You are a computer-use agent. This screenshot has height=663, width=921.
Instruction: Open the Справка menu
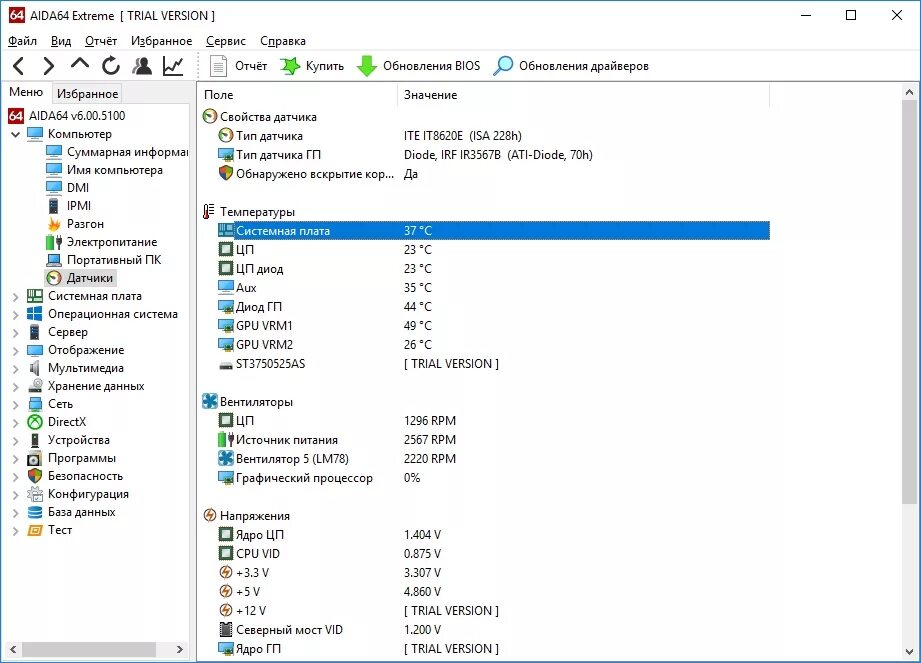click(283, 41)
